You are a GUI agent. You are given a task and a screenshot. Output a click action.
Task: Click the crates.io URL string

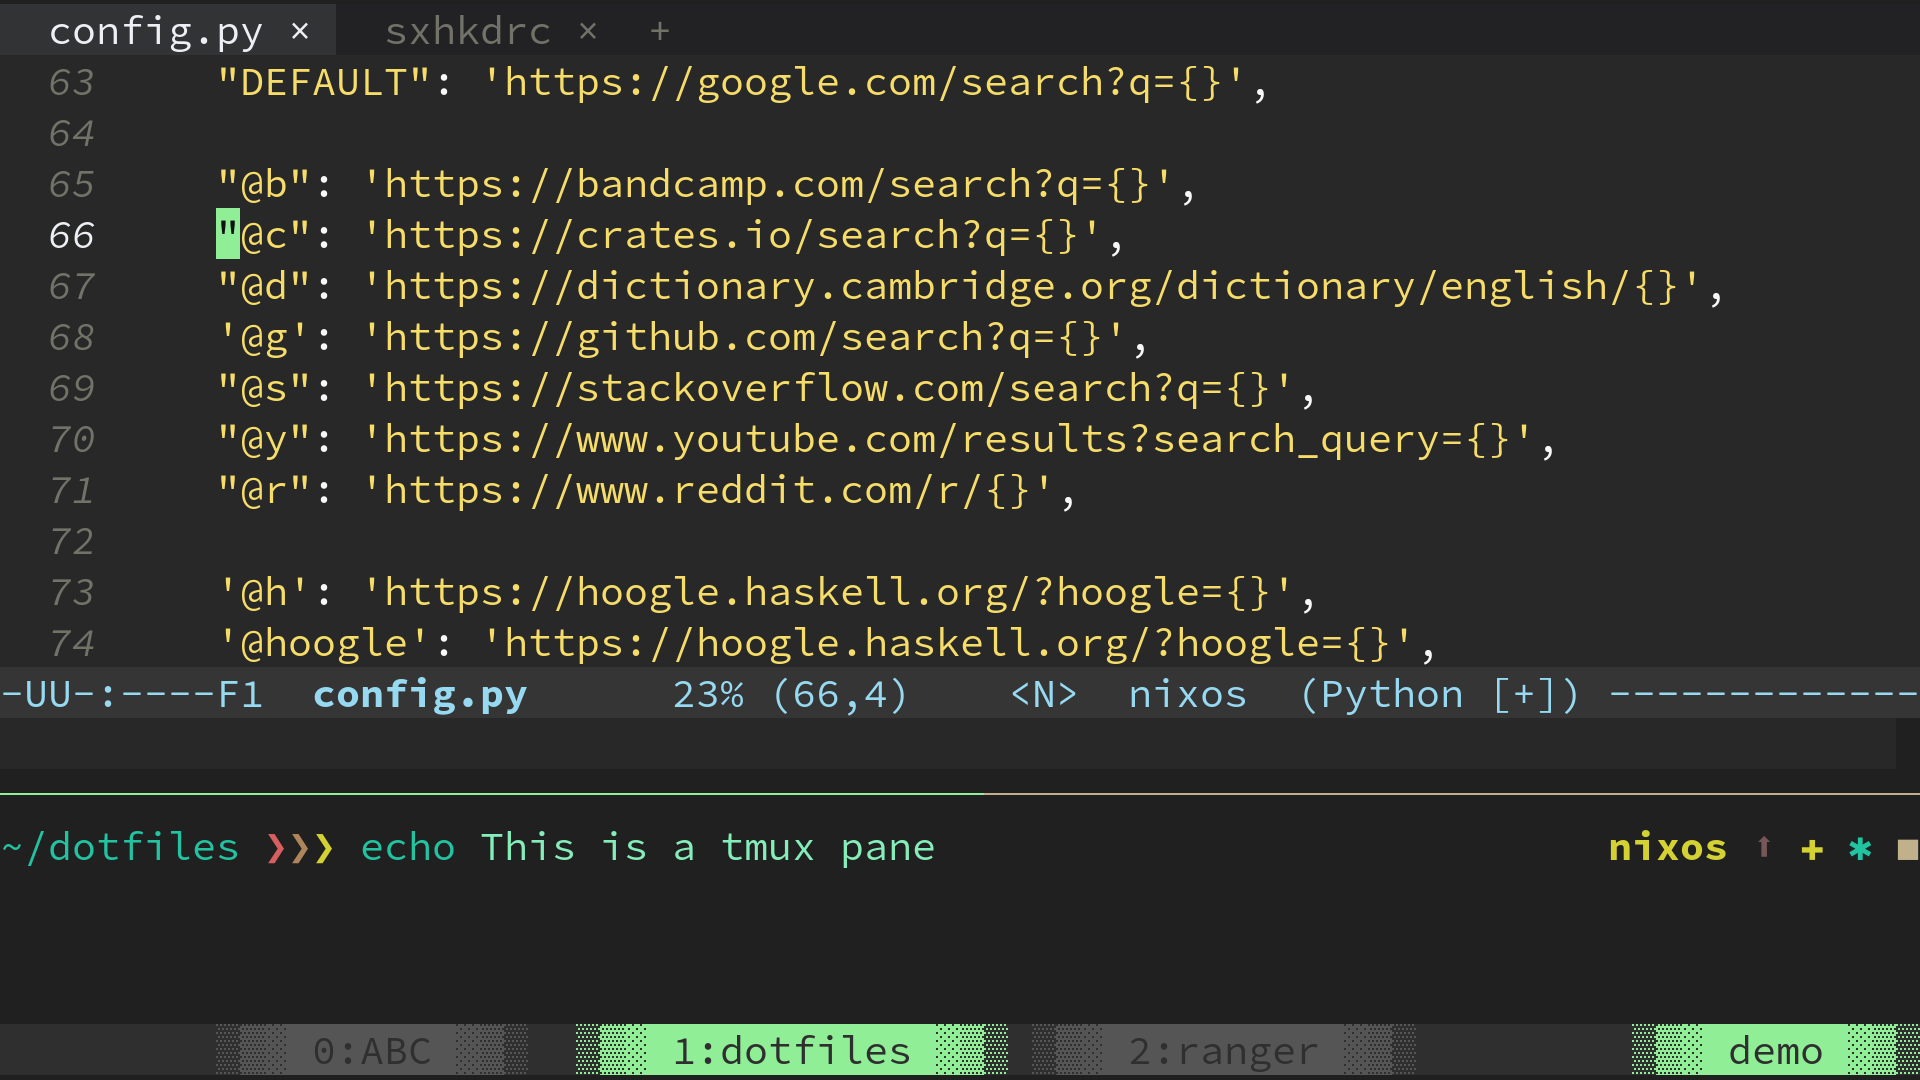[x=732, y=235]
